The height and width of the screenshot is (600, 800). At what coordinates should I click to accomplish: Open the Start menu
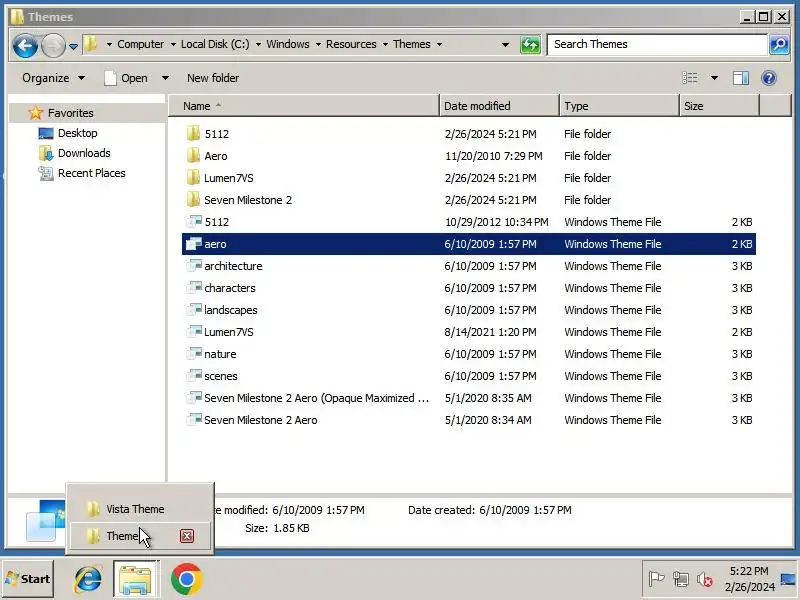[28, 579]
